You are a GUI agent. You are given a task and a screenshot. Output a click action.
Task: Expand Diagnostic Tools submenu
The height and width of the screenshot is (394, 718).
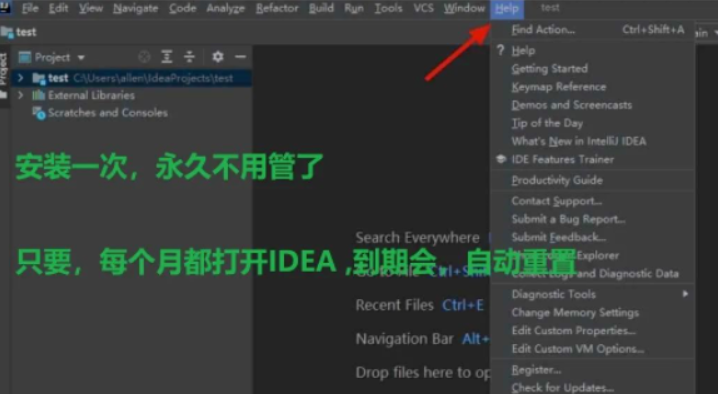click(x=593, y=294)
